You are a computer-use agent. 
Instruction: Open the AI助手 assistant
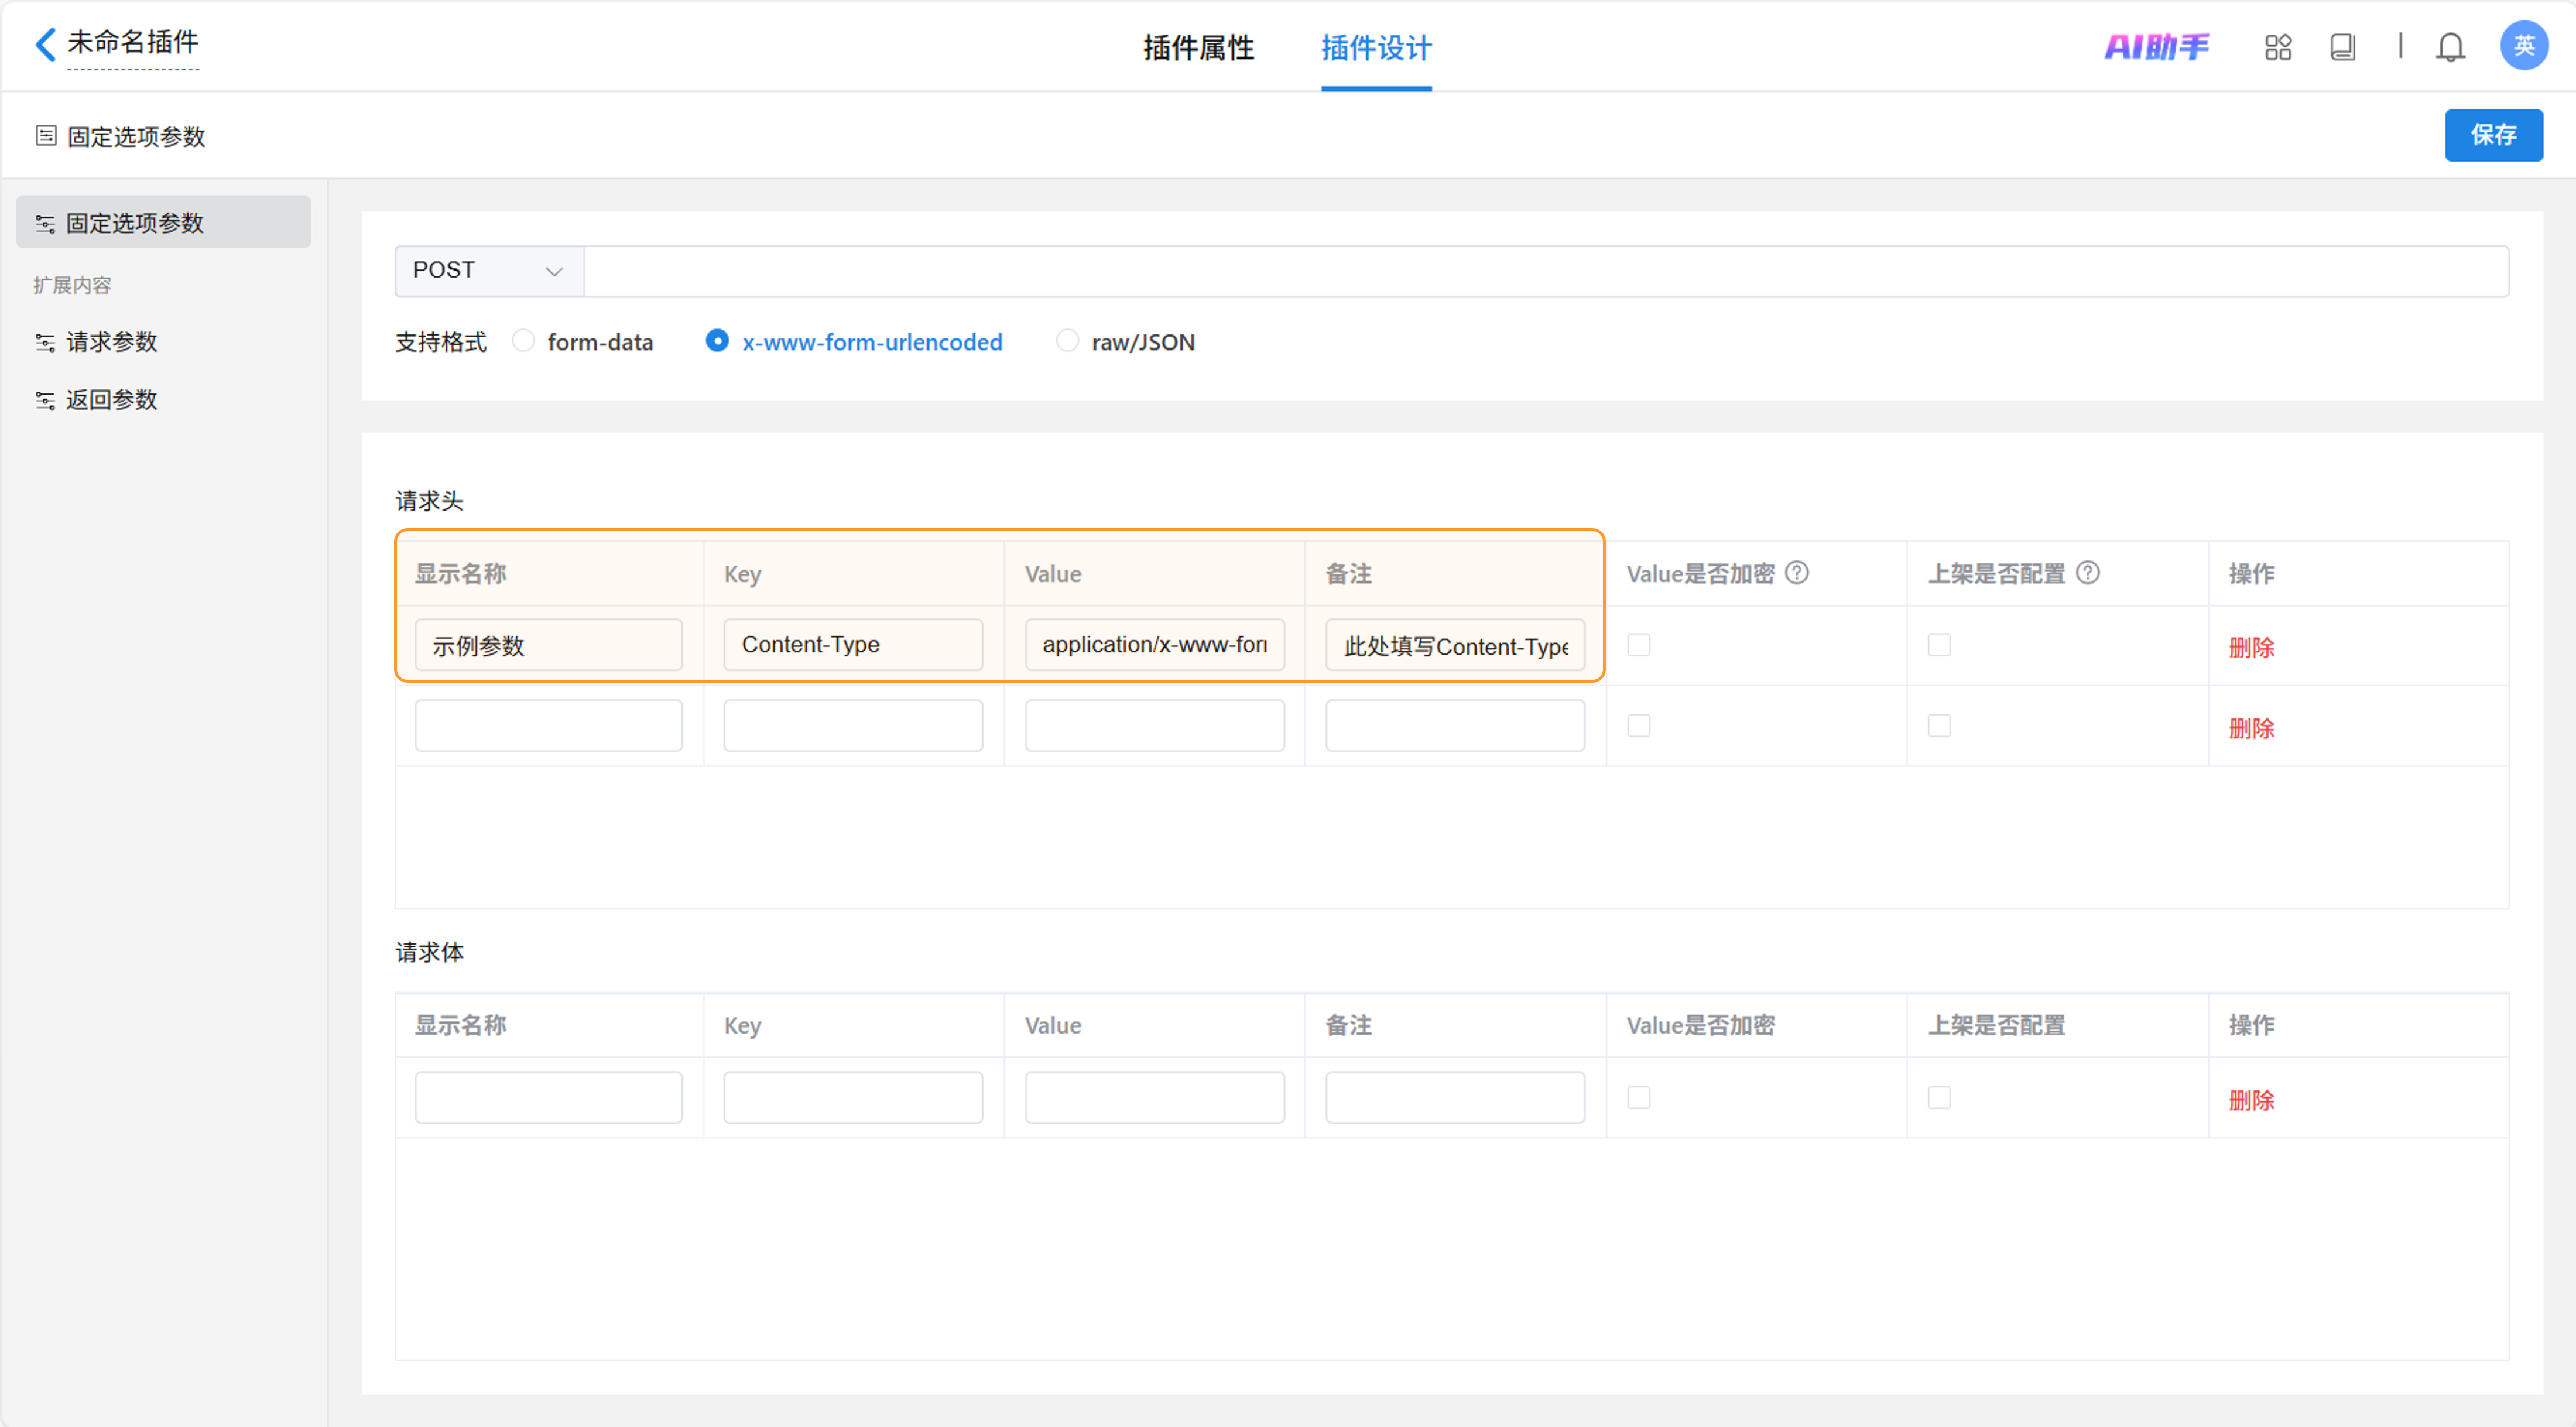(2156, 47)
